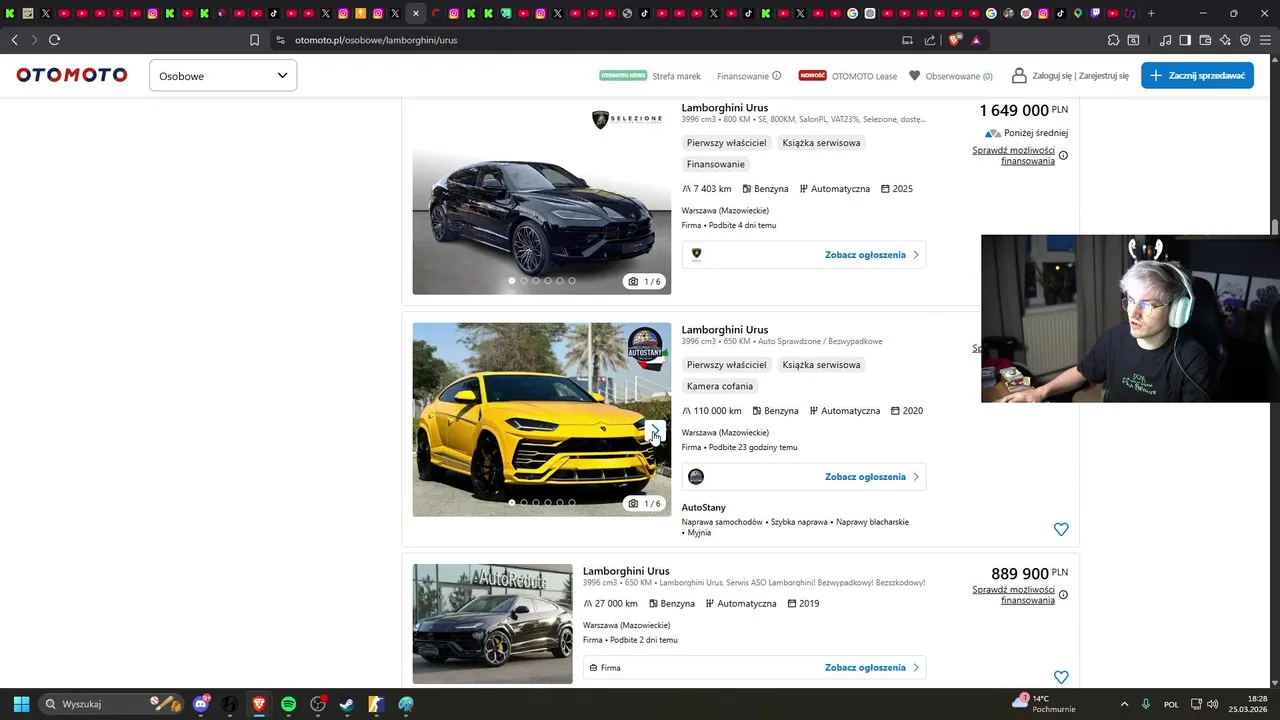
Task: Open AutoReduta black Urus photo
Action: [492, 624]
